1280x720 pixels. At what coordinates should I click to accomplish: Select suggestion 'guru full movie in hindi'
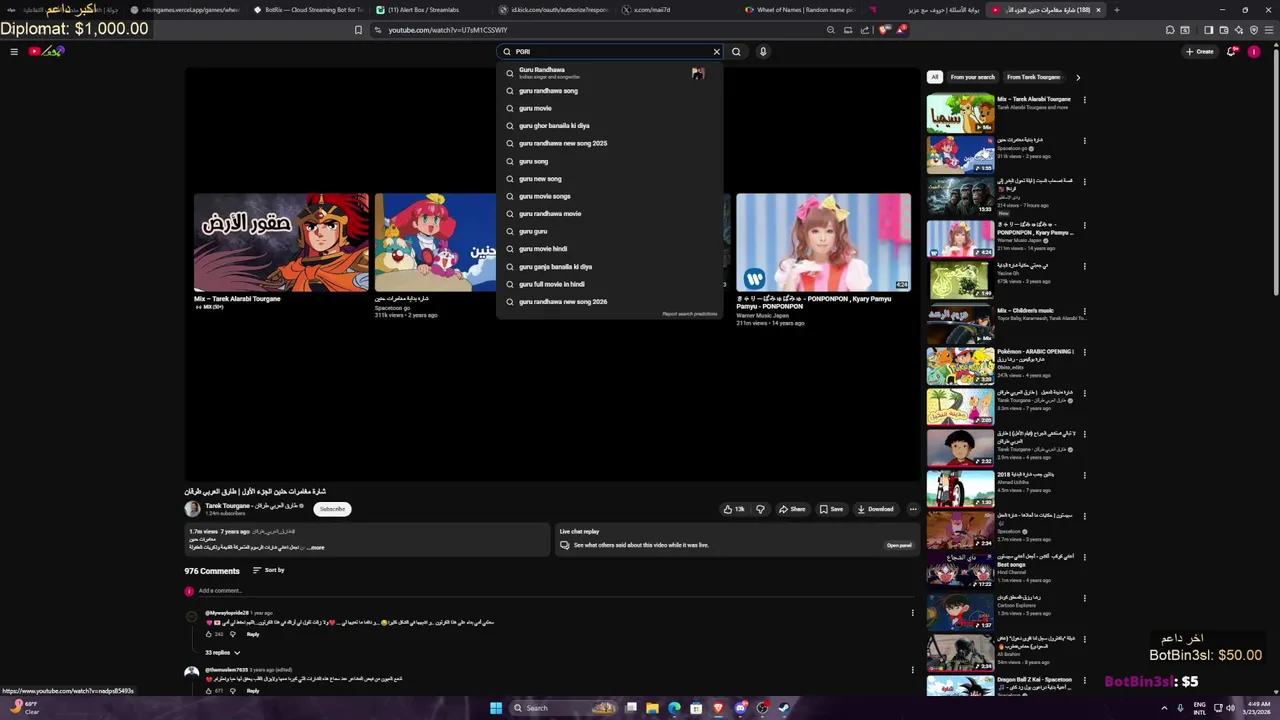tap(610, 284)
